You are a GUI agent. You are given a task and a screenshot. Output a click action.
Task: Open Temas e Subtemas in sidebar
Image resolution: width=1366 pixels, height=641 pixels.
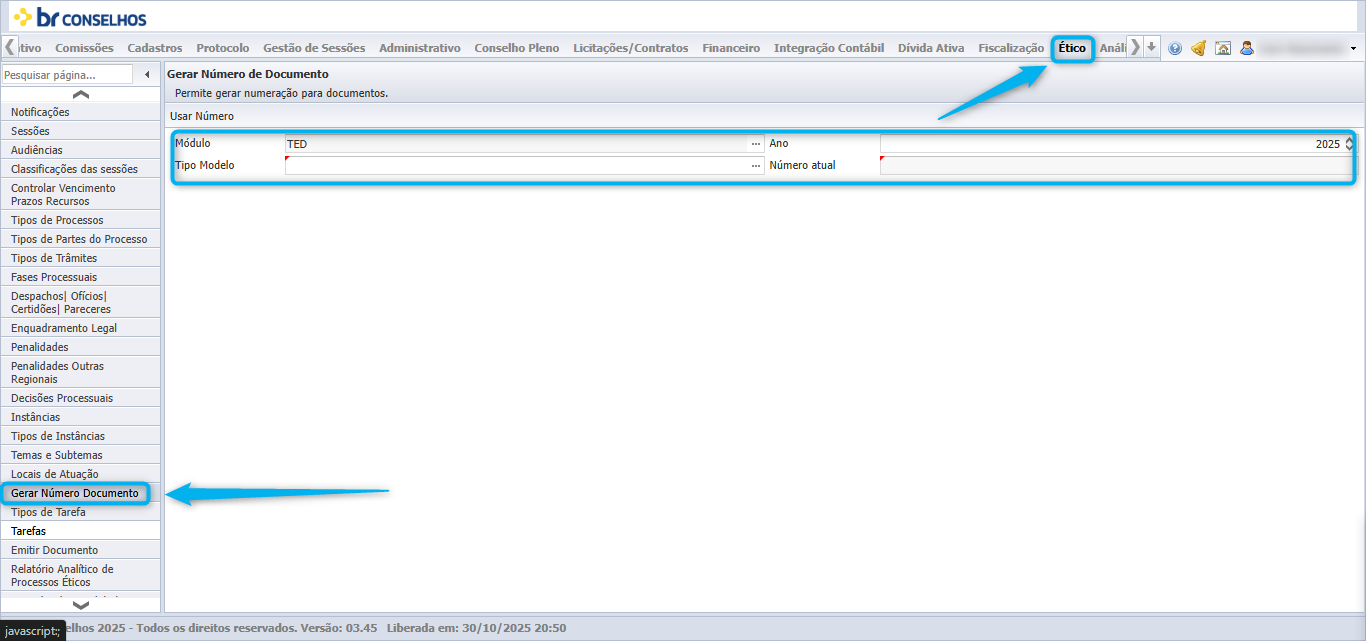pyautogui.click(x=80, y=455)
